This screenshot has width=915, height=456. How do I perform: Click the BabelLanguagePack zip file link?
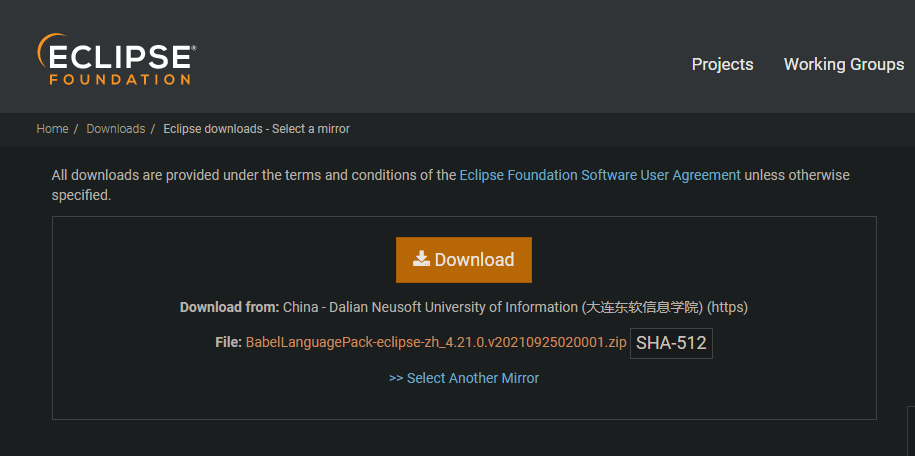pos(436,343)
